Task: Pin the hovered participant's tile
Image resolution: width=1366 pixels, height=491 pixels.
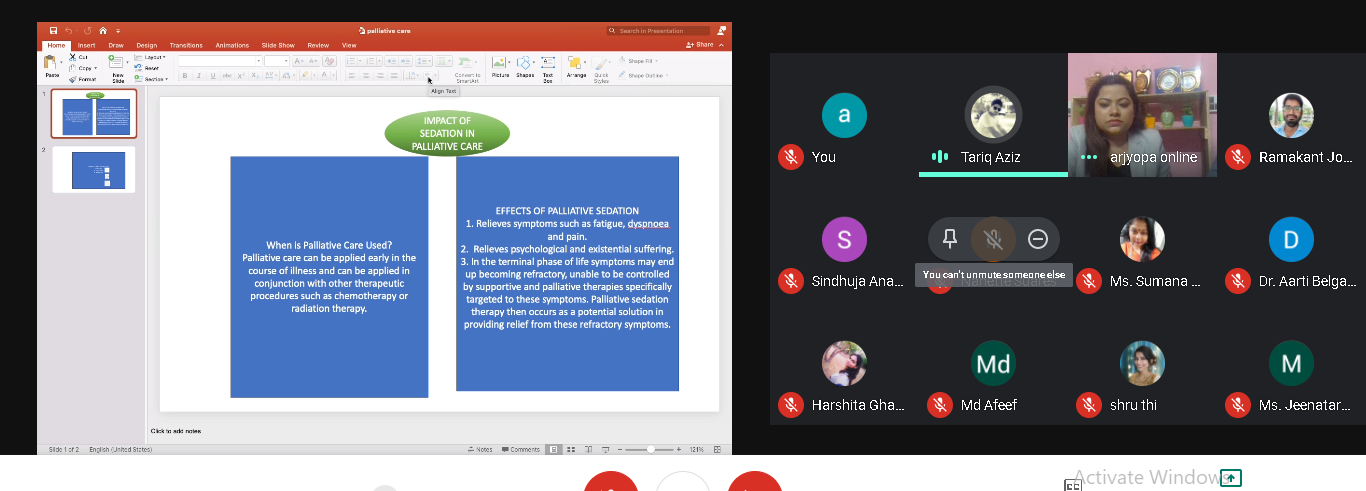Action: tap(950, 238)
